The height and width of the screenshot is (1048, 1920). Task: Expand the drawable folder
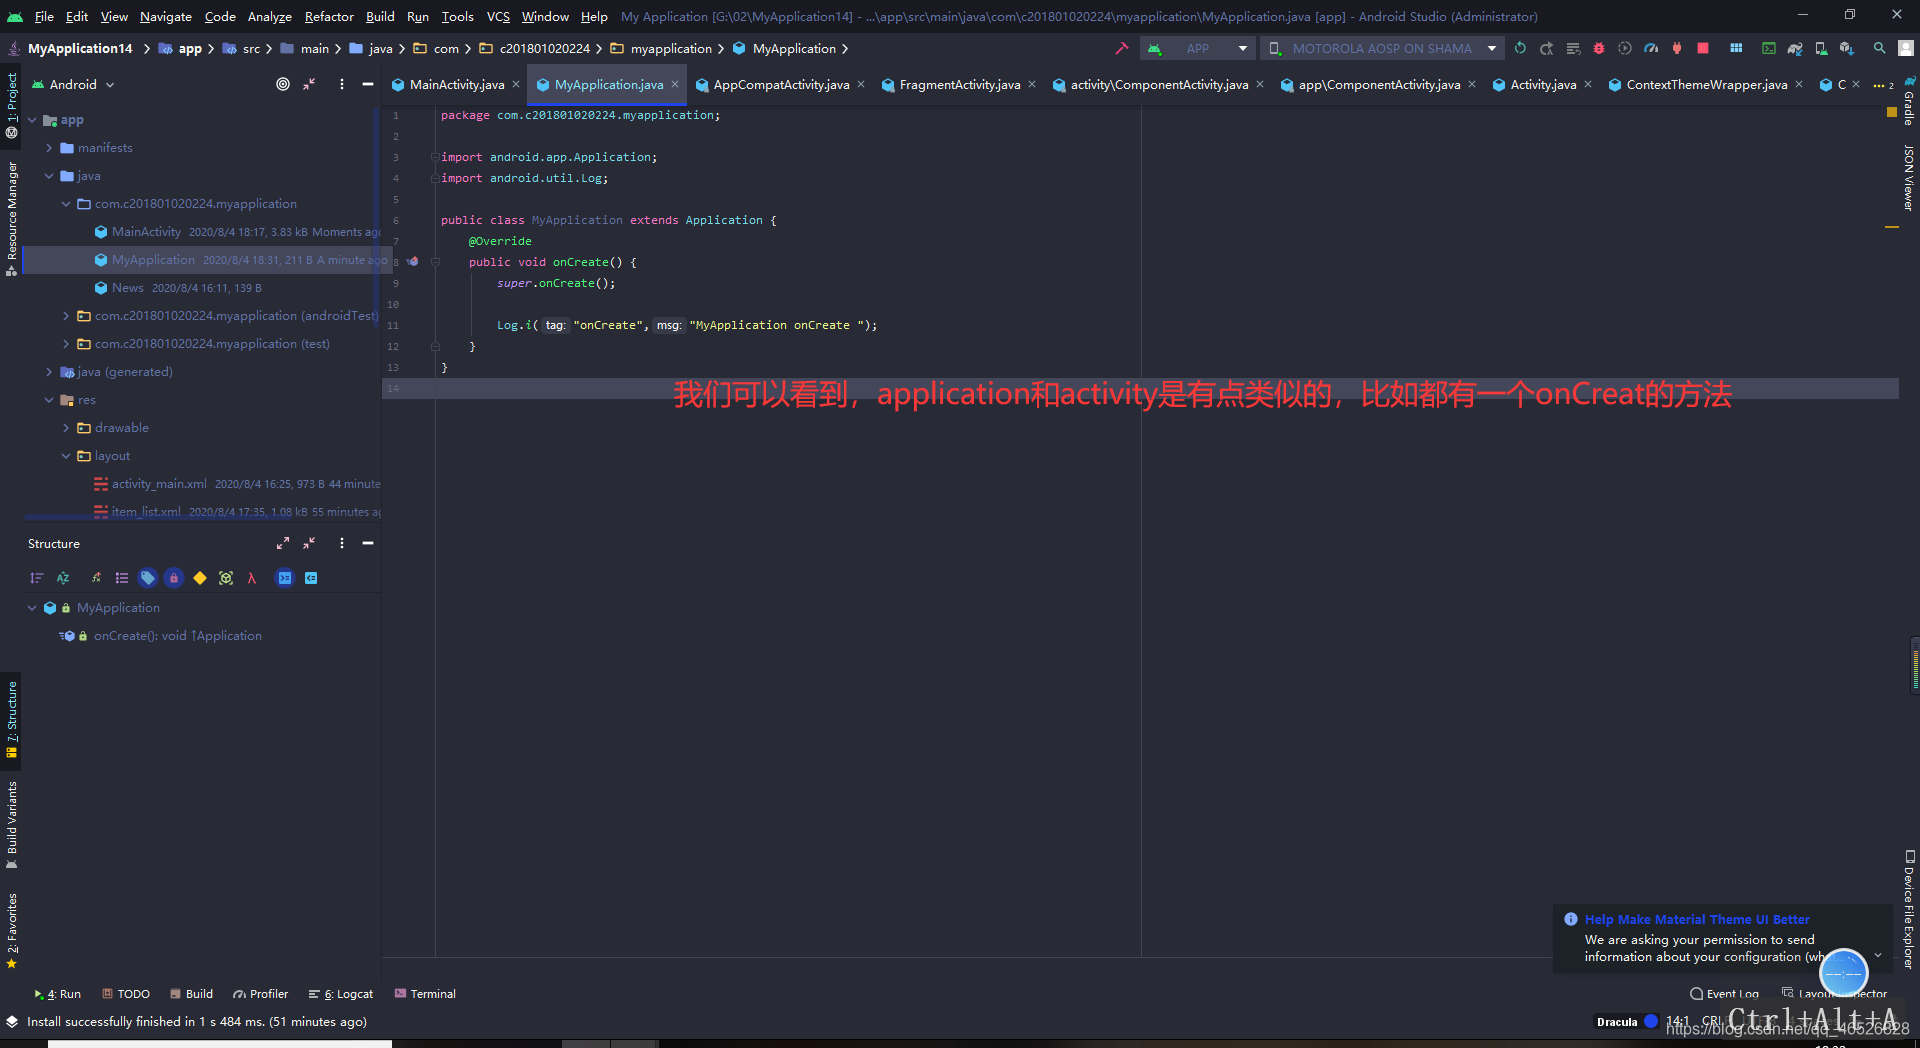coord(66,428)
